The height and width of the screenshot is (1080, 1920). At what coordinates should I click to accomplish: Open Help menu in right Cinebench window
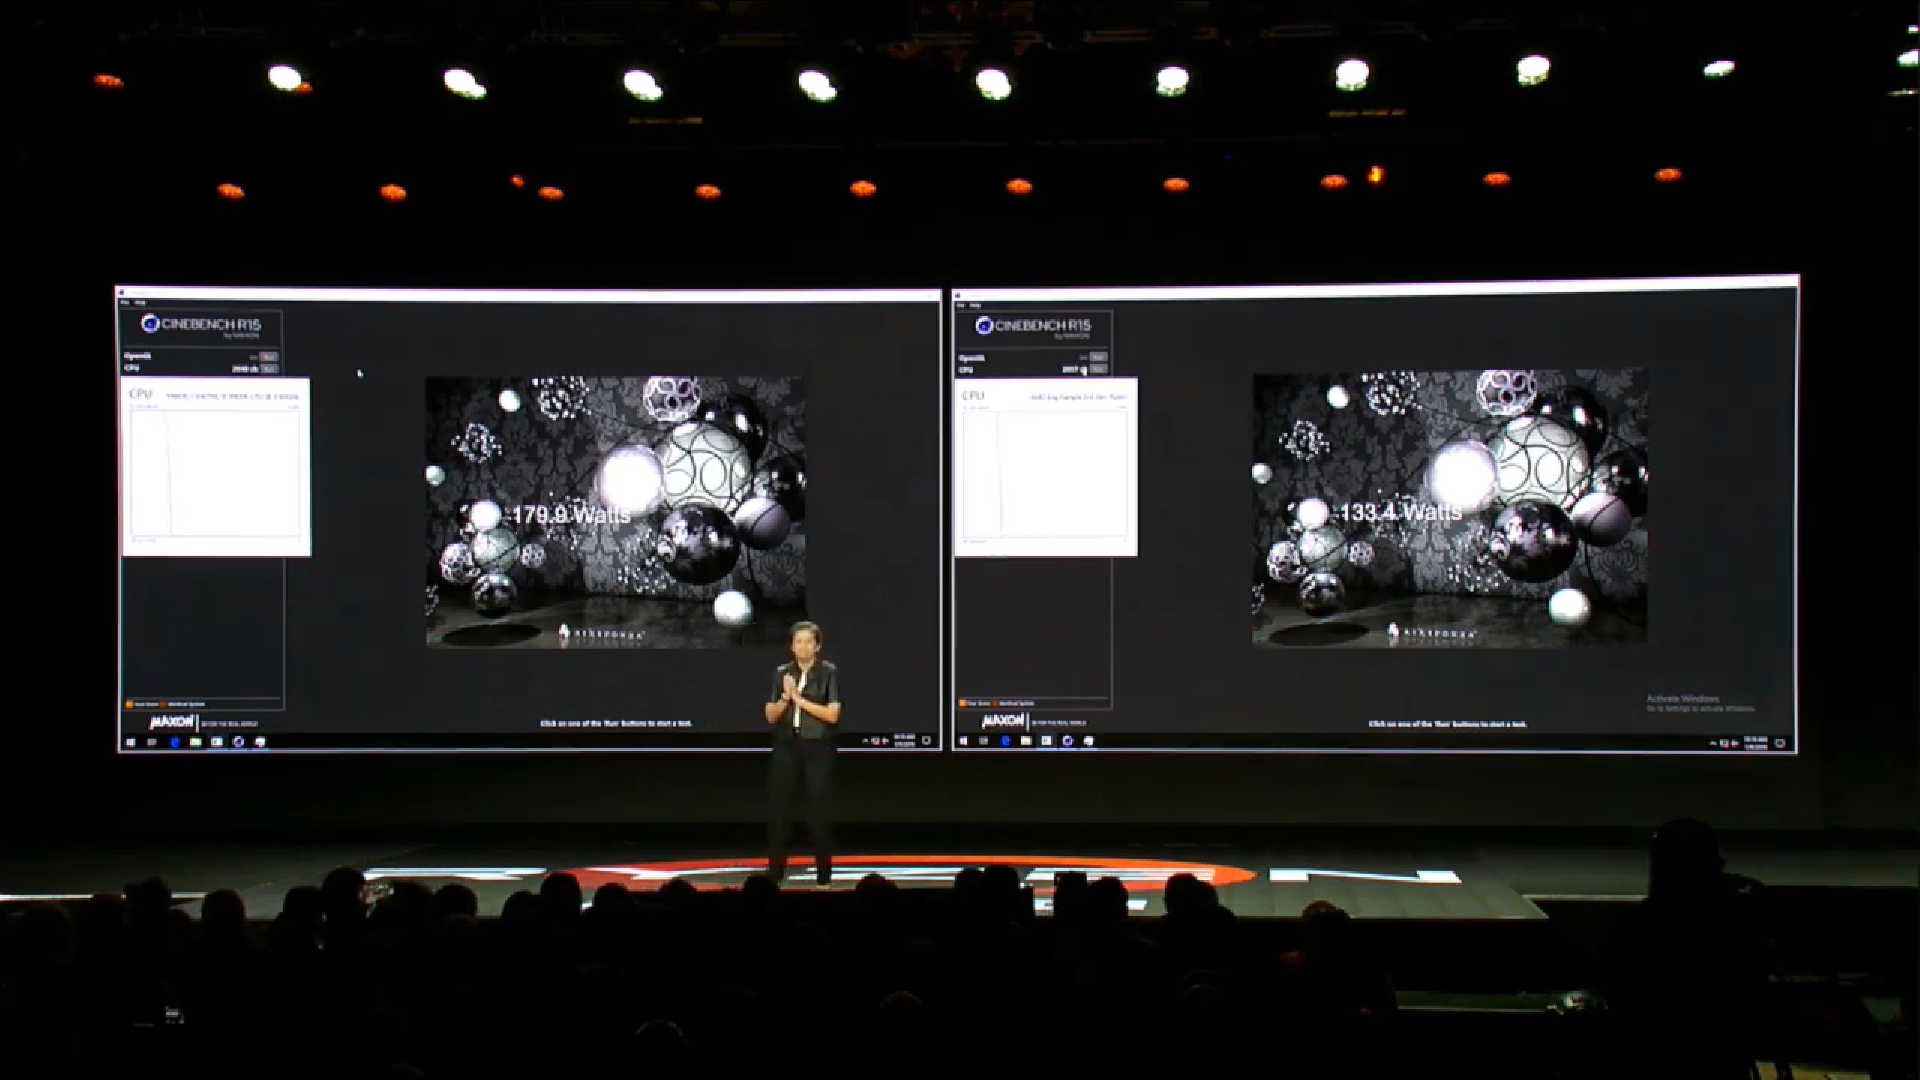pyautogui.click(x=975, y=304)
